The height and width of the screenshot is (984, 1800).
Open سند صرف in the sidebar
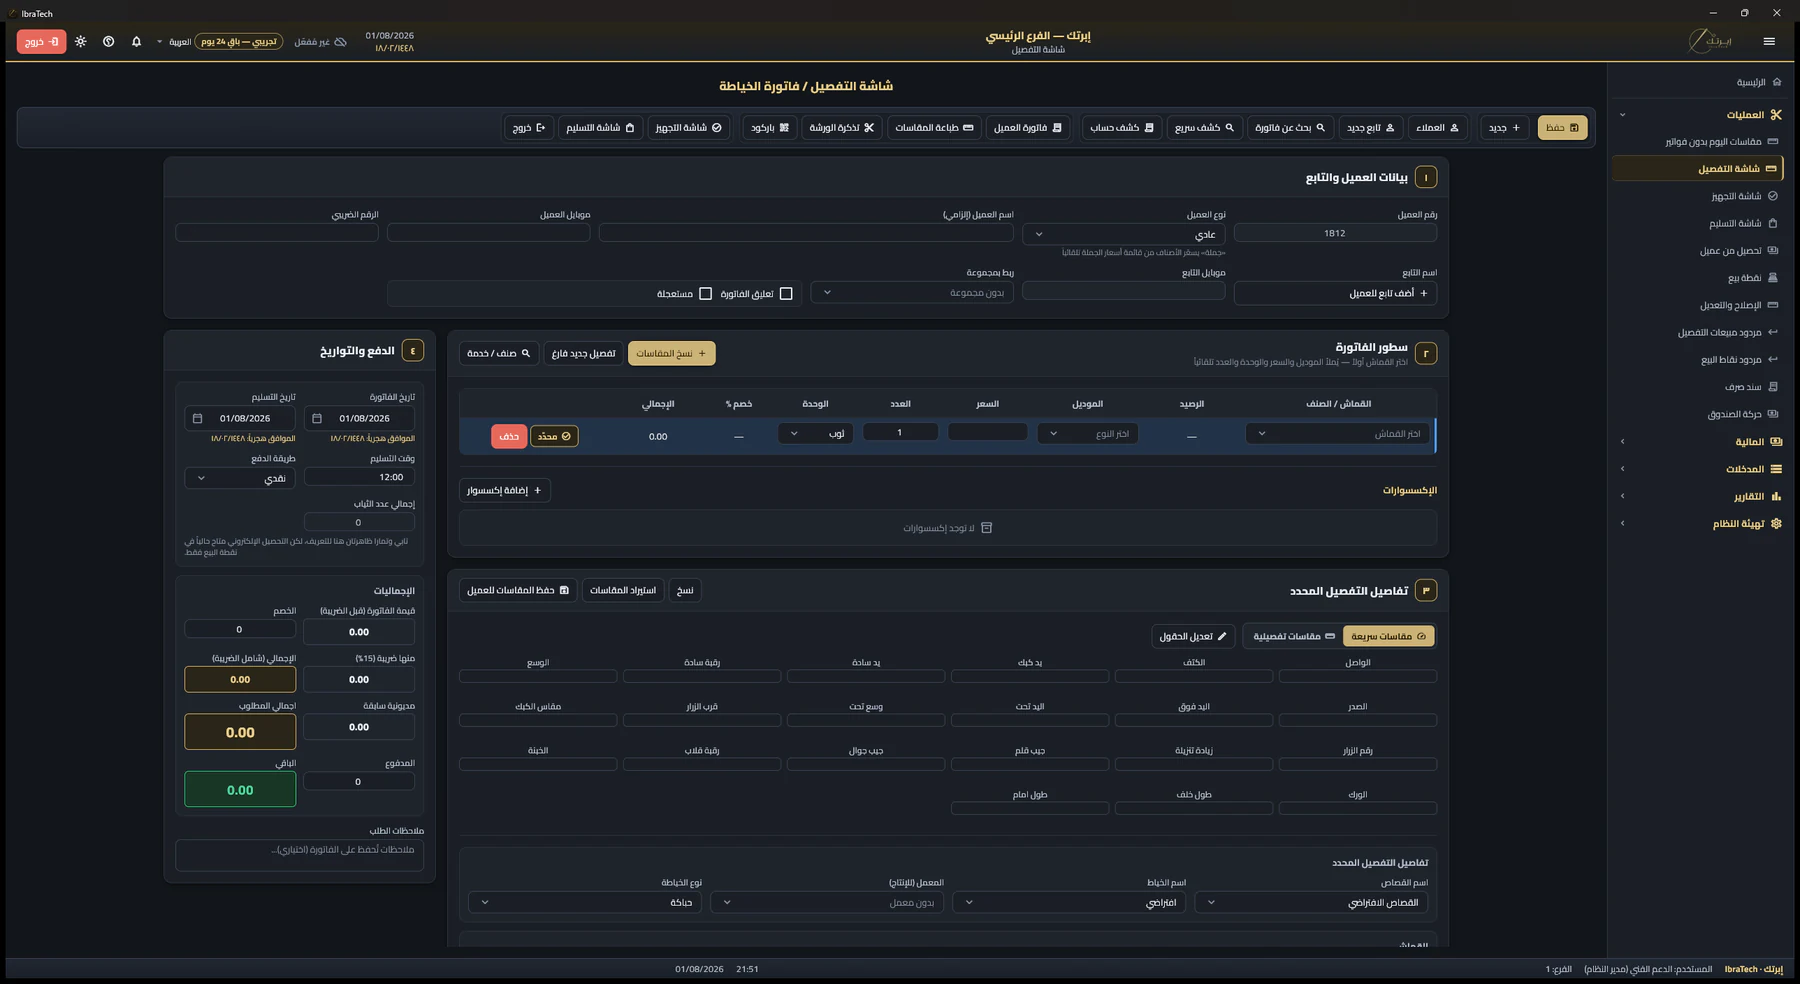tap(1698, 386)
